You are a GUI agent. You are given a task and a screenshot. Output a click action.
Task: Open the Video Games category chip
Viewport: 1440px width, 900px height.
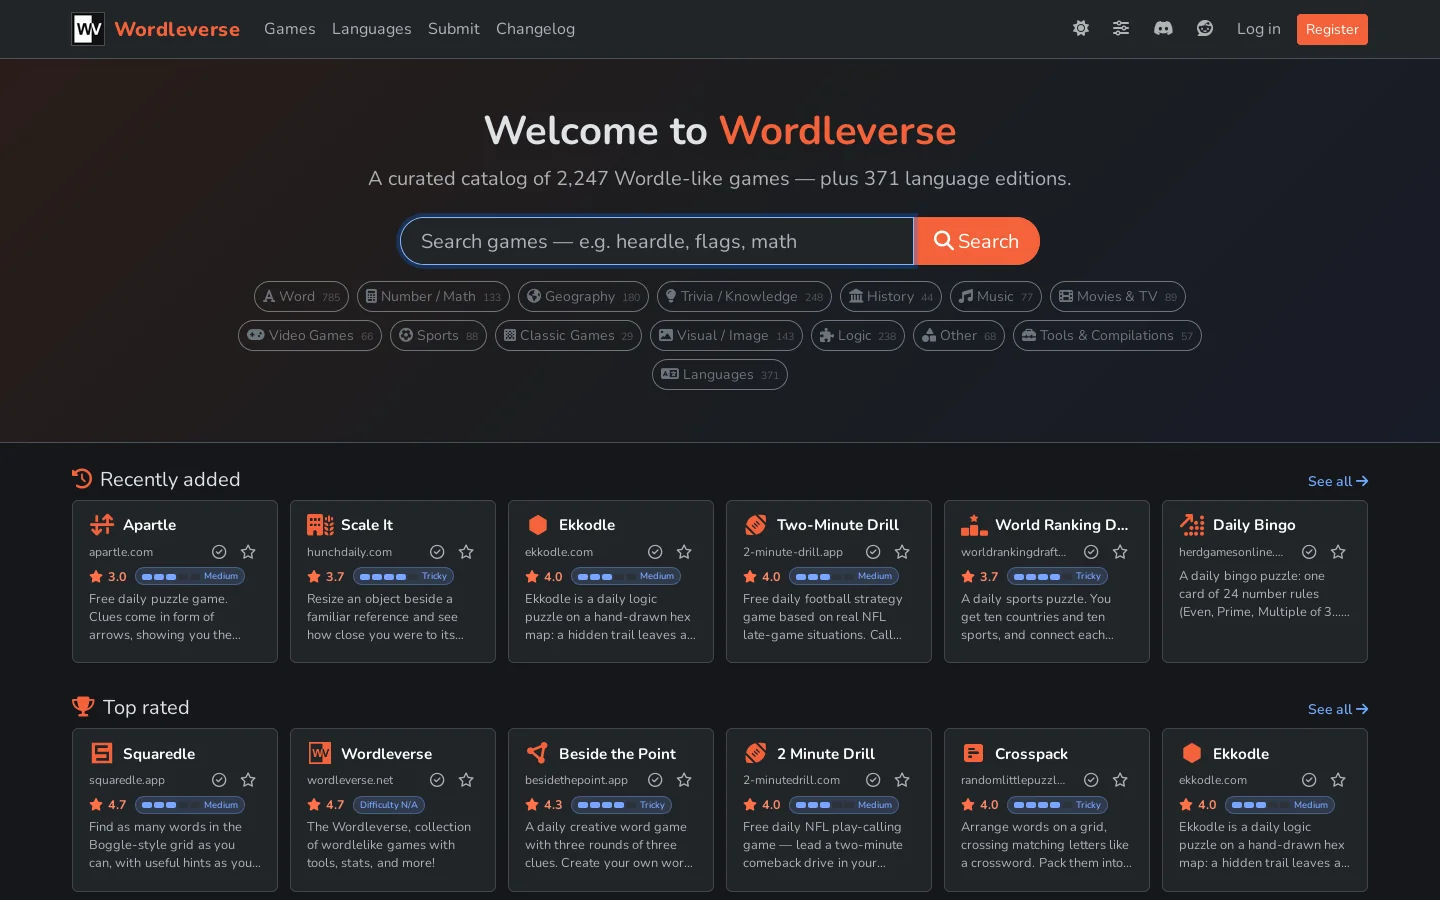[x=310, y=336]
